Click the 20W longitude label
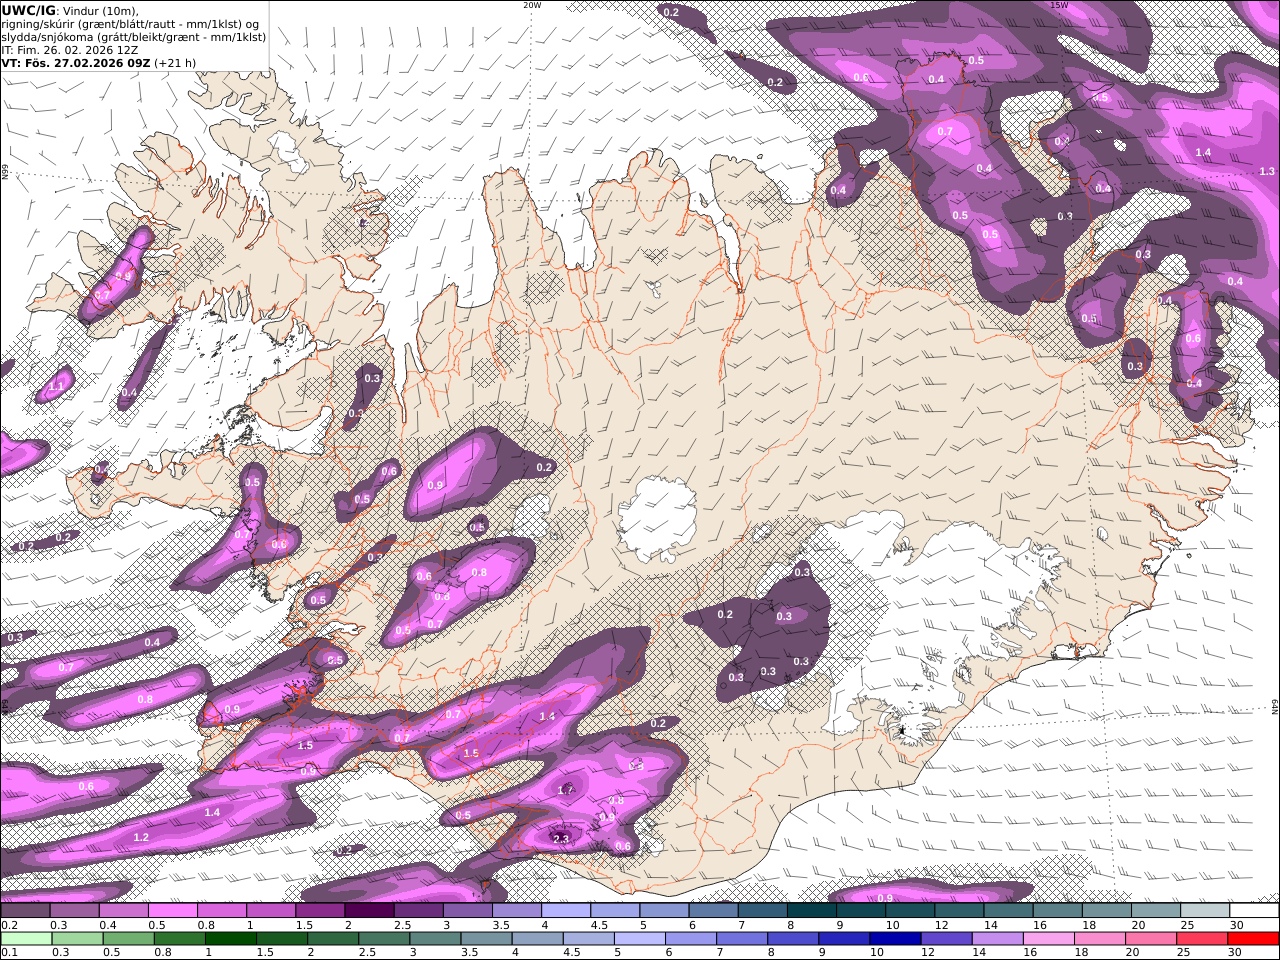The image size is (1280, 960). (532, 5)
